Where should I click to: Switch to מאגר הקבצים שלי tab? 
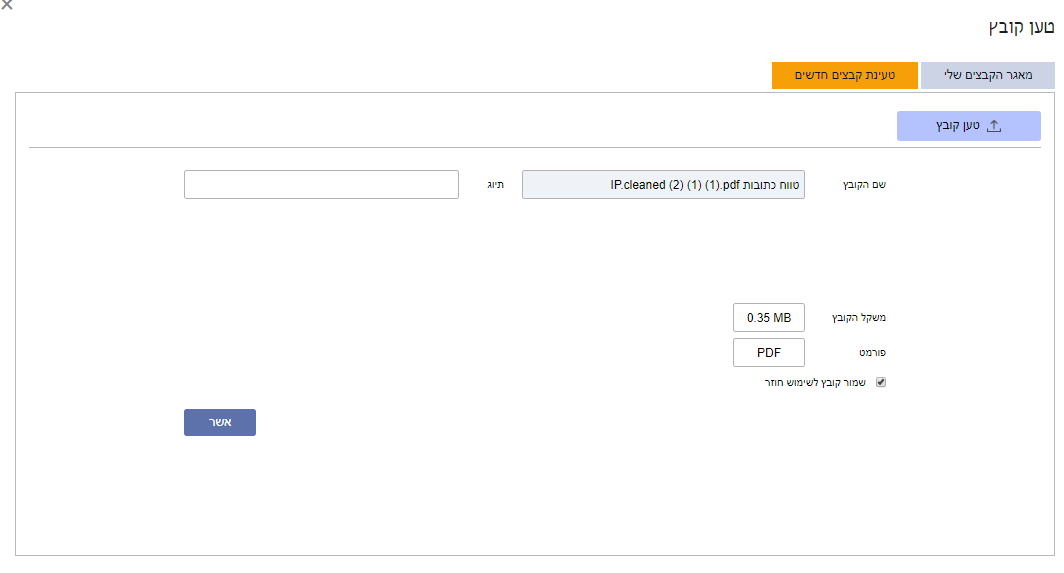click(x=987, y=75)
